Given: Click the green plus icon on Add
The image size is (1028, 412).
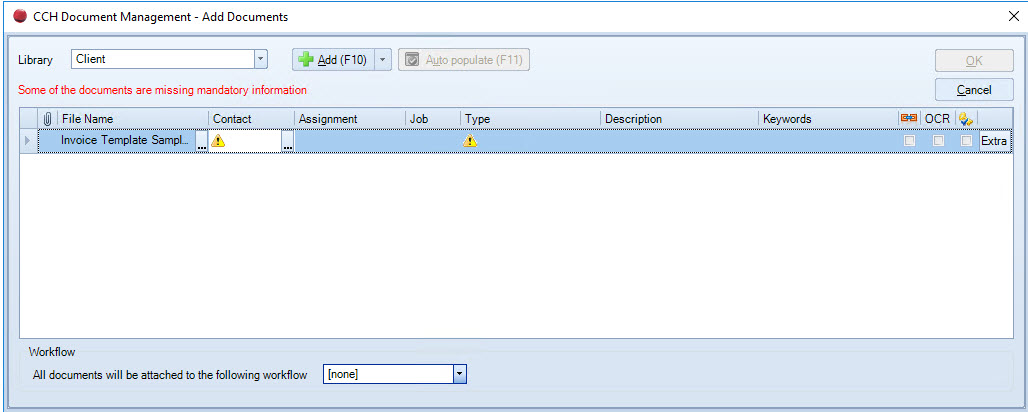Looking at the screenshot, I should (306, 60).
